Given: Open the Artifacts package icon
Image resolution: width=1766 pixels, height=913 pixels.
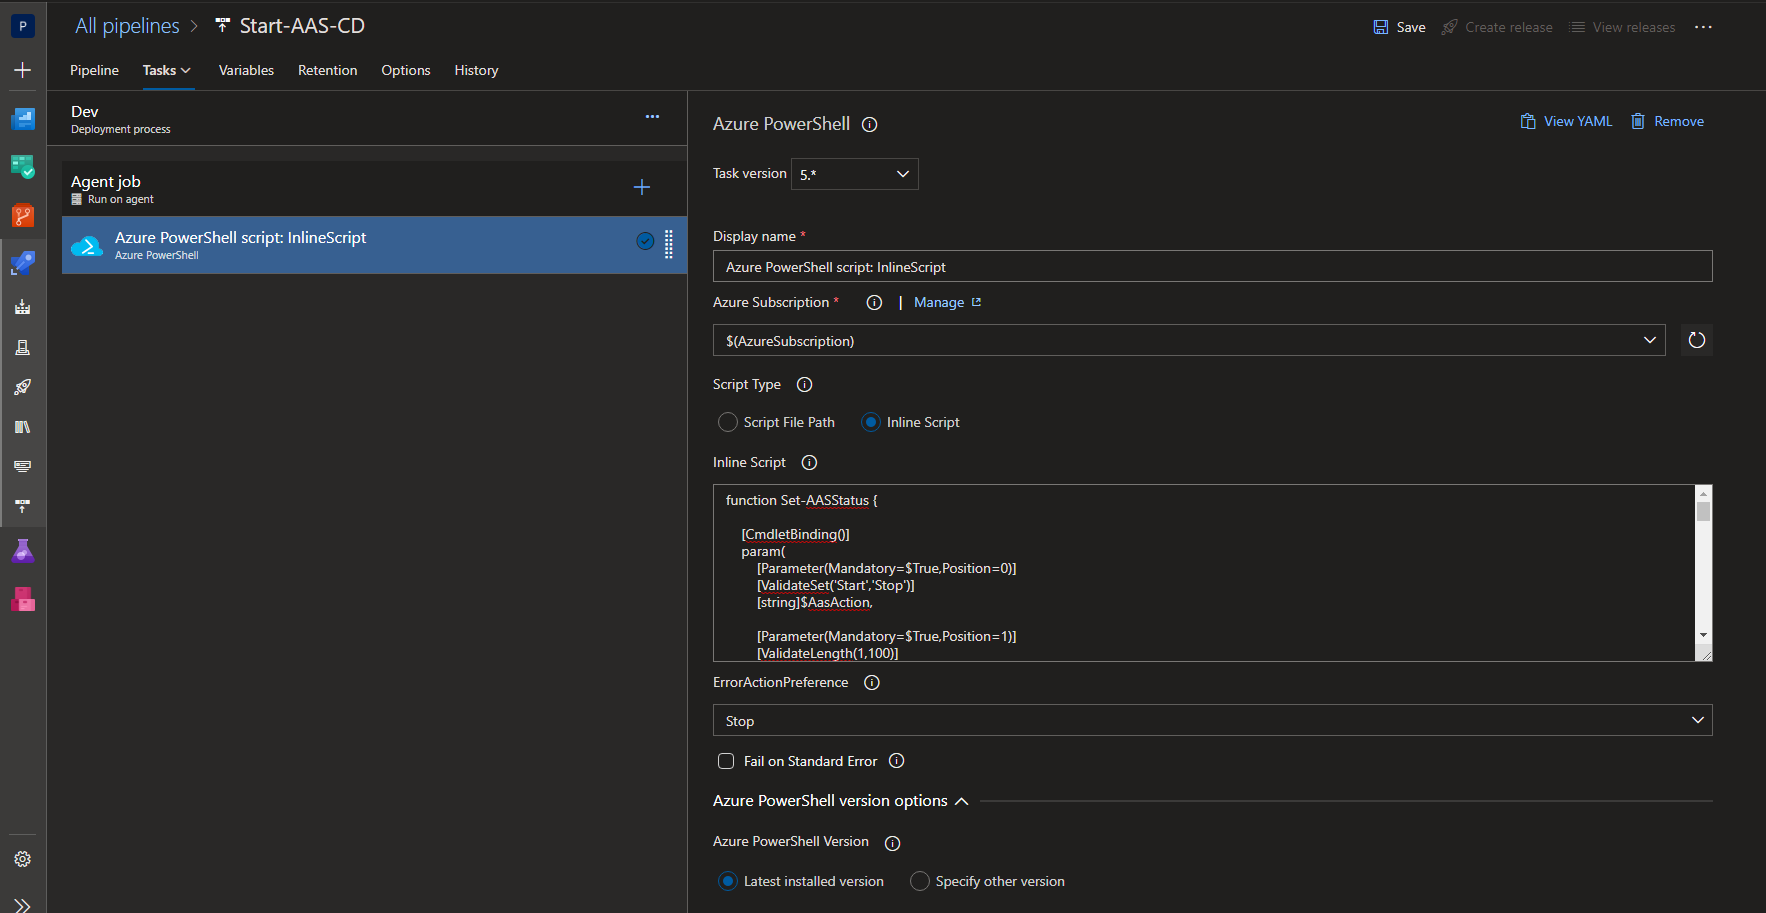Looking at the screenshot, I should click(22, 599).
